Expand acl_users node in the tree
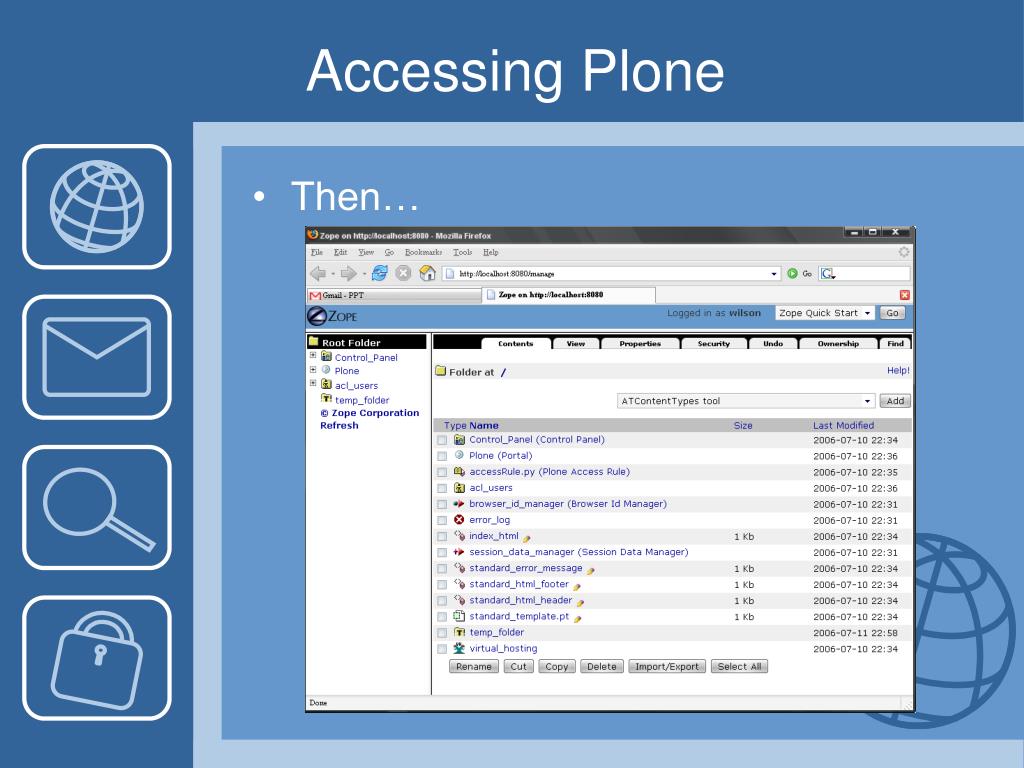Viewport: 1024px width, 768px height. coord(313,384)
